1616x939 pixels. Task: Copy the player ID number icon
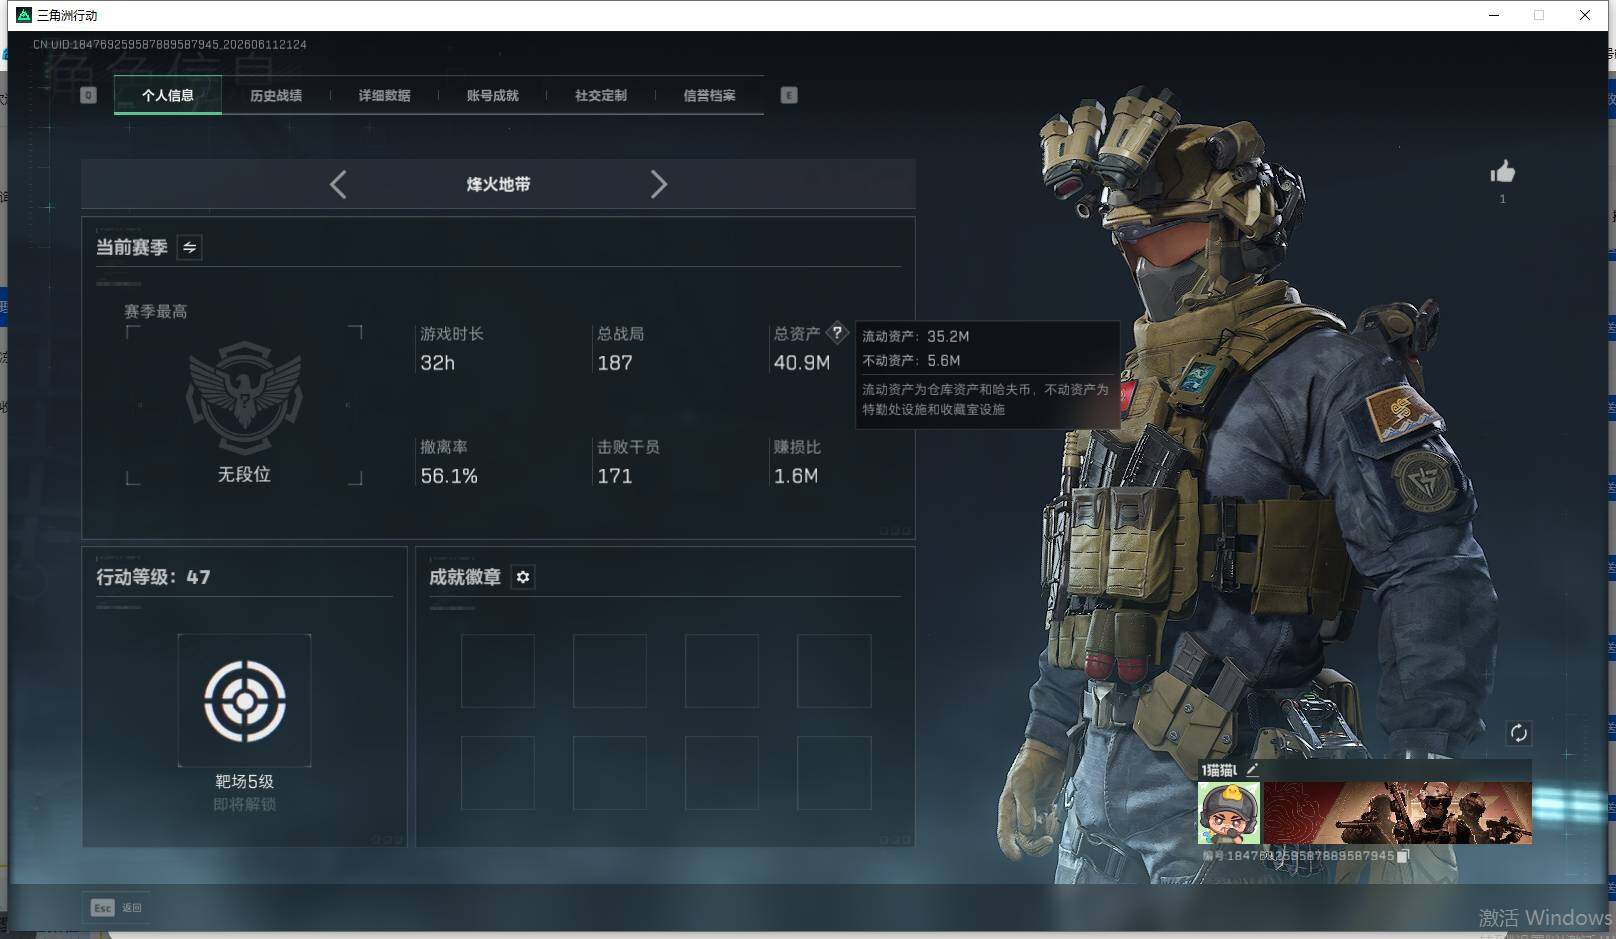1403,856
